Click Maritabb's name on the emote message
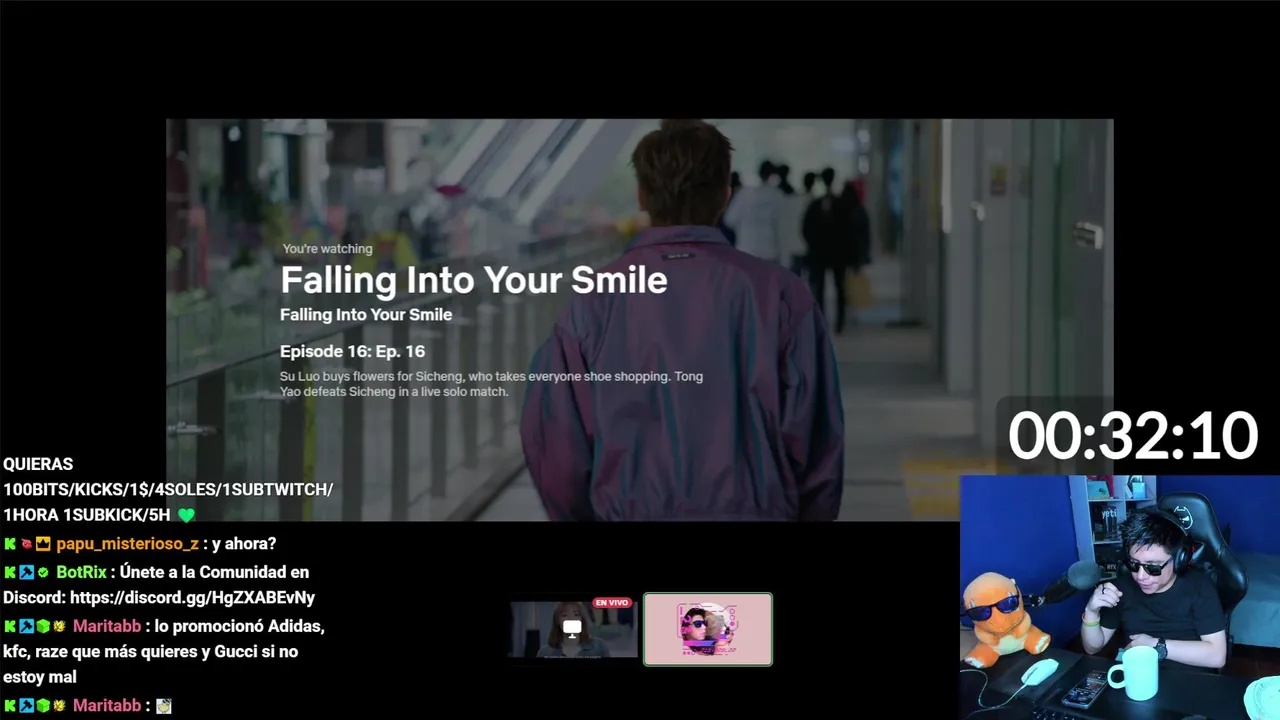 click(x=107, y=705)
